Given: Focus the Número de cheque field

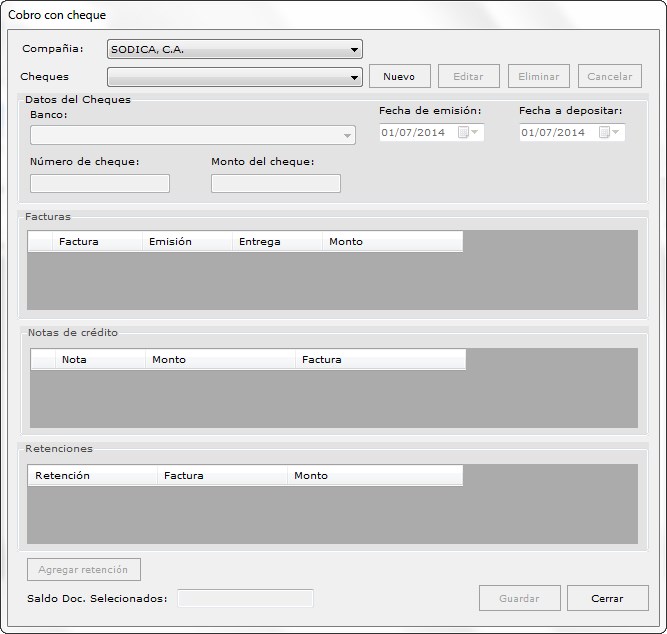Looking at the screenshot, I should pos(100,183).
